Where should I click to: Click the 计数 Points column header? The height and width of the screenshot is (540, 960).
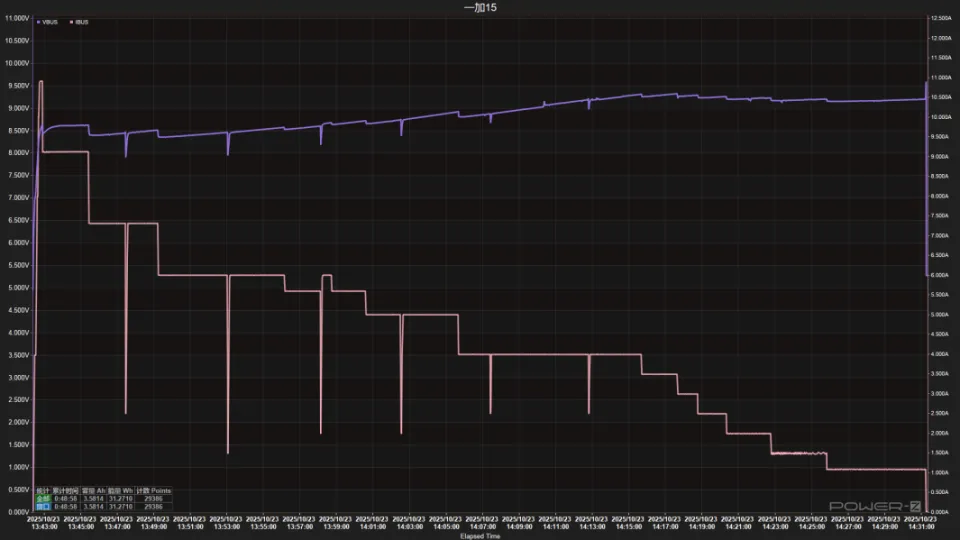pos(155,491)
